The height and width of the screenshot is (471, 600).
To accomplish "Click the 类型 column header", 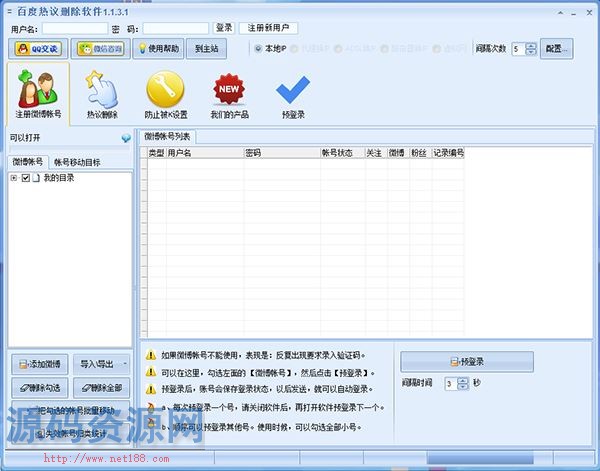I will click(157, 153).
